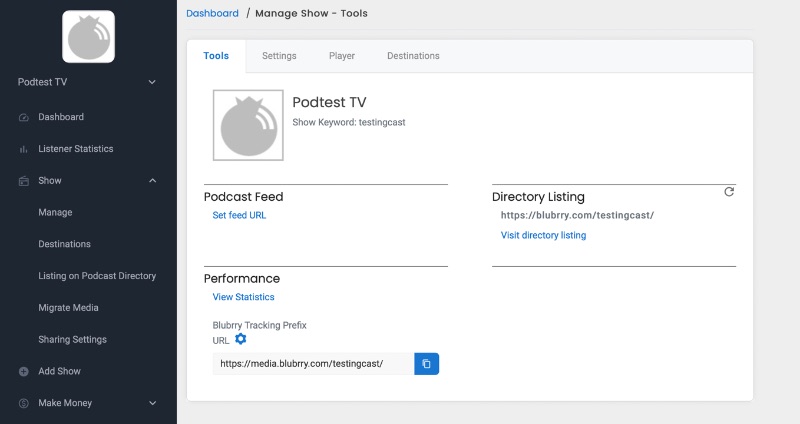Screen dimensions: 800x424
Task: Open tracking prefix URL gear settings
Action: pyautogui.click(x=240, y=339)
